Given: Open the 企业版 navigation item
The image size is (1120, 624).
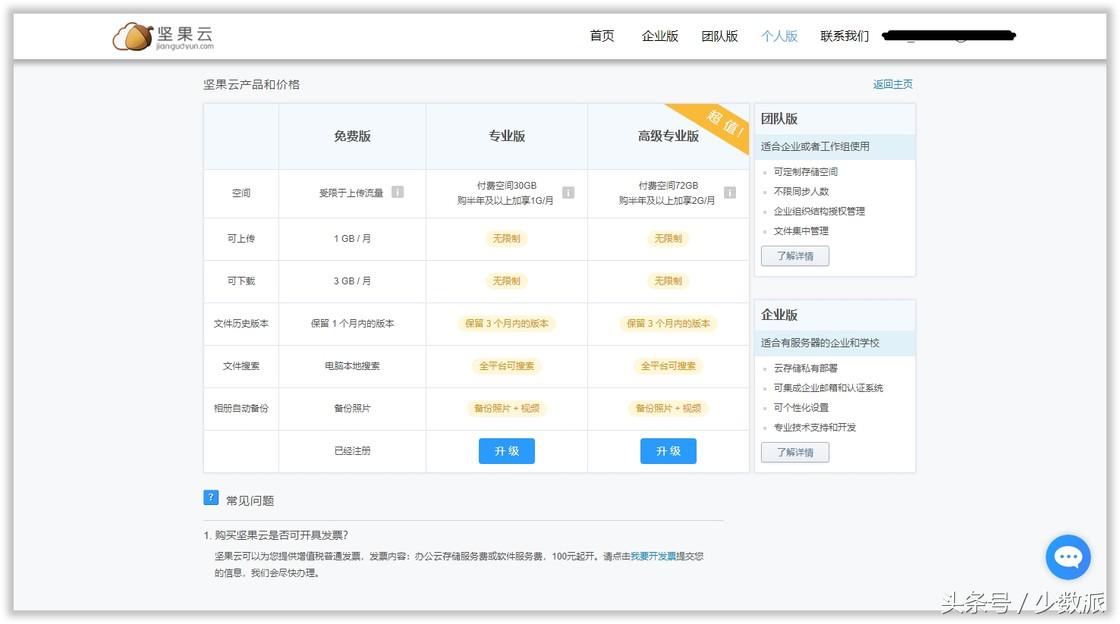Looking at the screenshot, I should 660,36.
